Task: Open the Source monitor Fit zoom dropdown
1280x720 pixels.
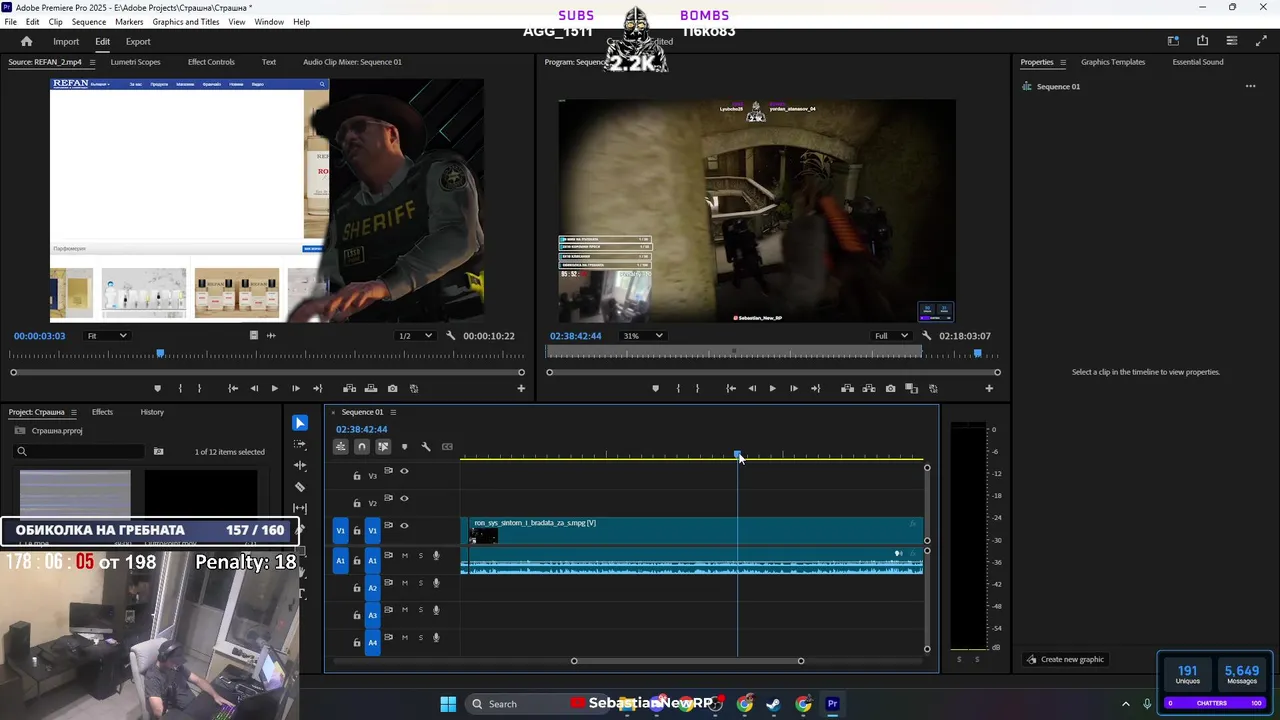Action: click(x=106, y=336)
